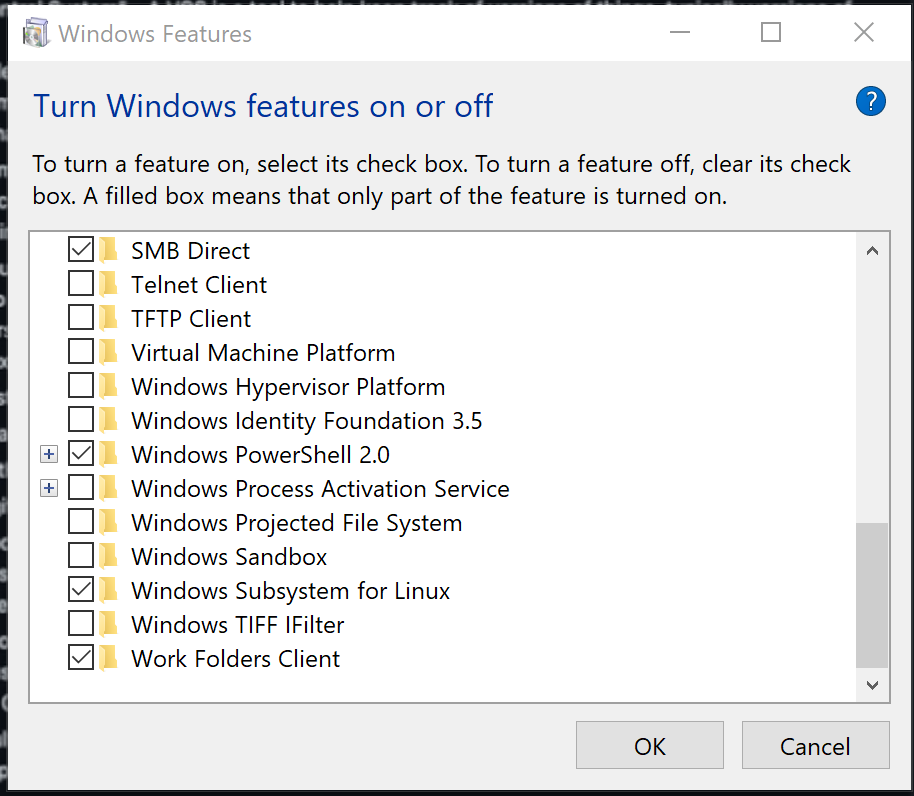The height and width of the screenshot is (796, 914).
Task: Uncheck the Work Folders Client checkbox
Action: tap(80, 657)
